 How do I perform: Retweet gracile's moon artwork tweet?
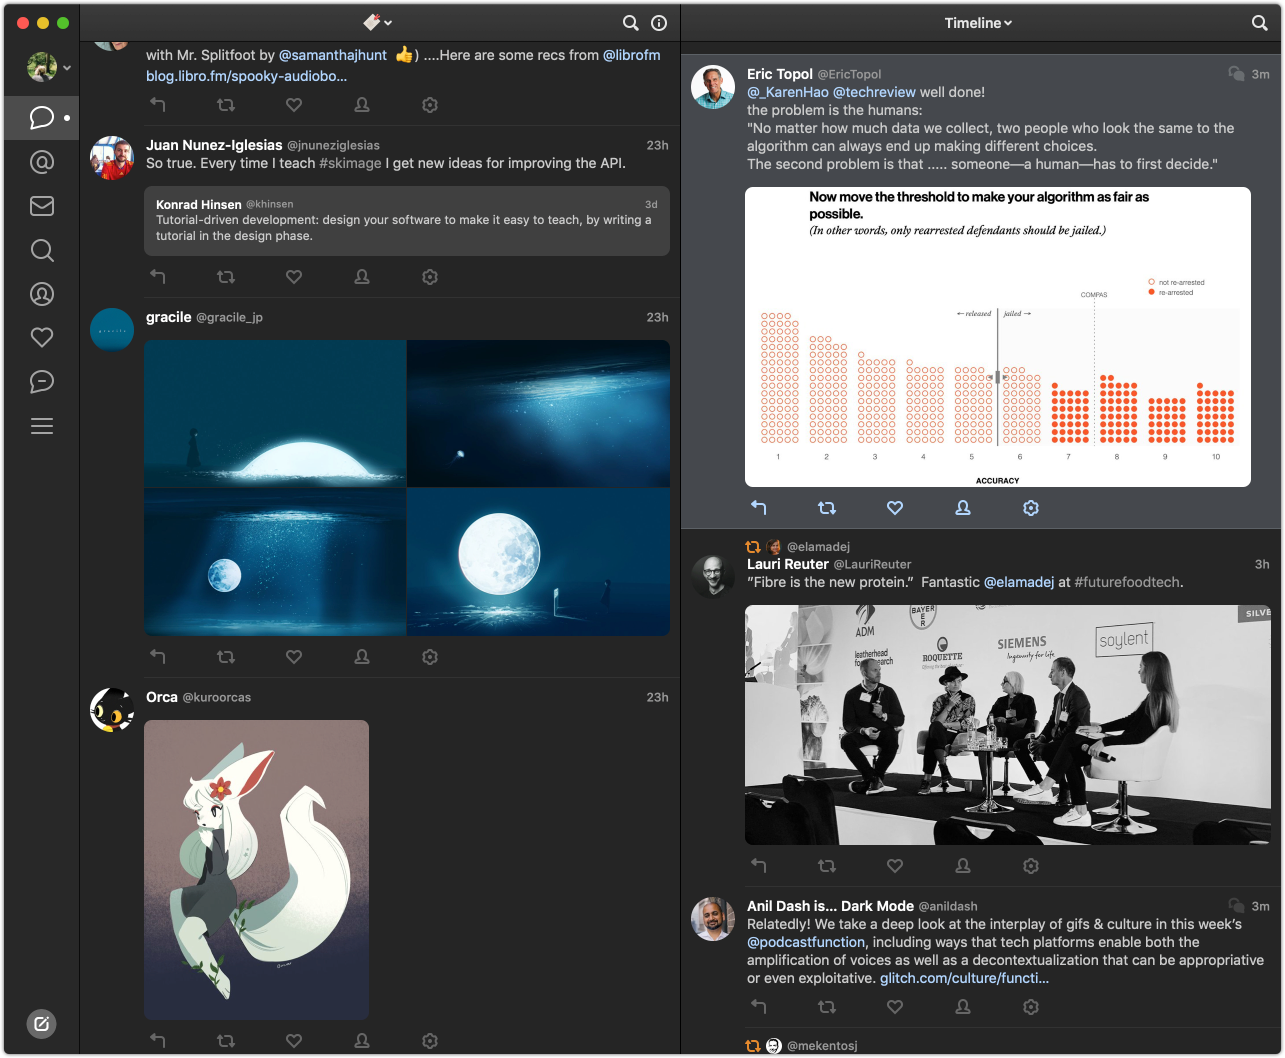coord(226,657)
